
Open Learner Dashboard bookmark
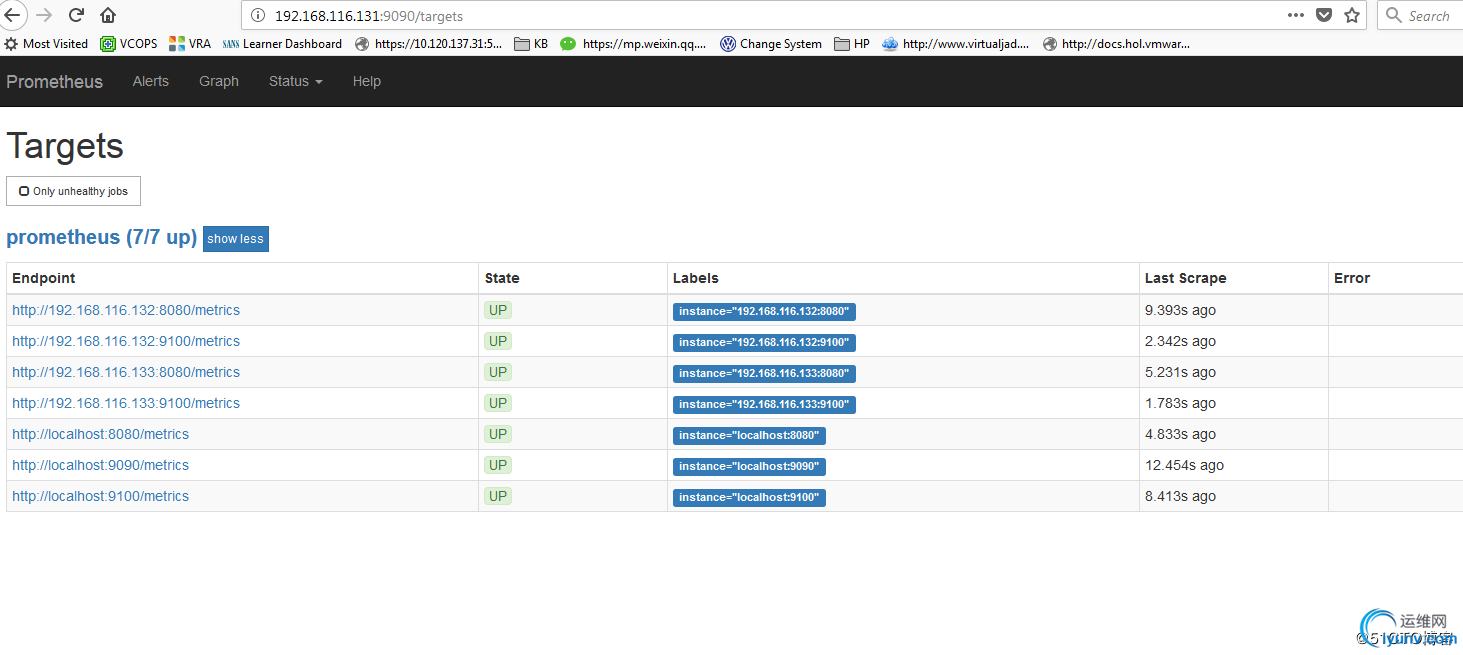coord(282,44)
